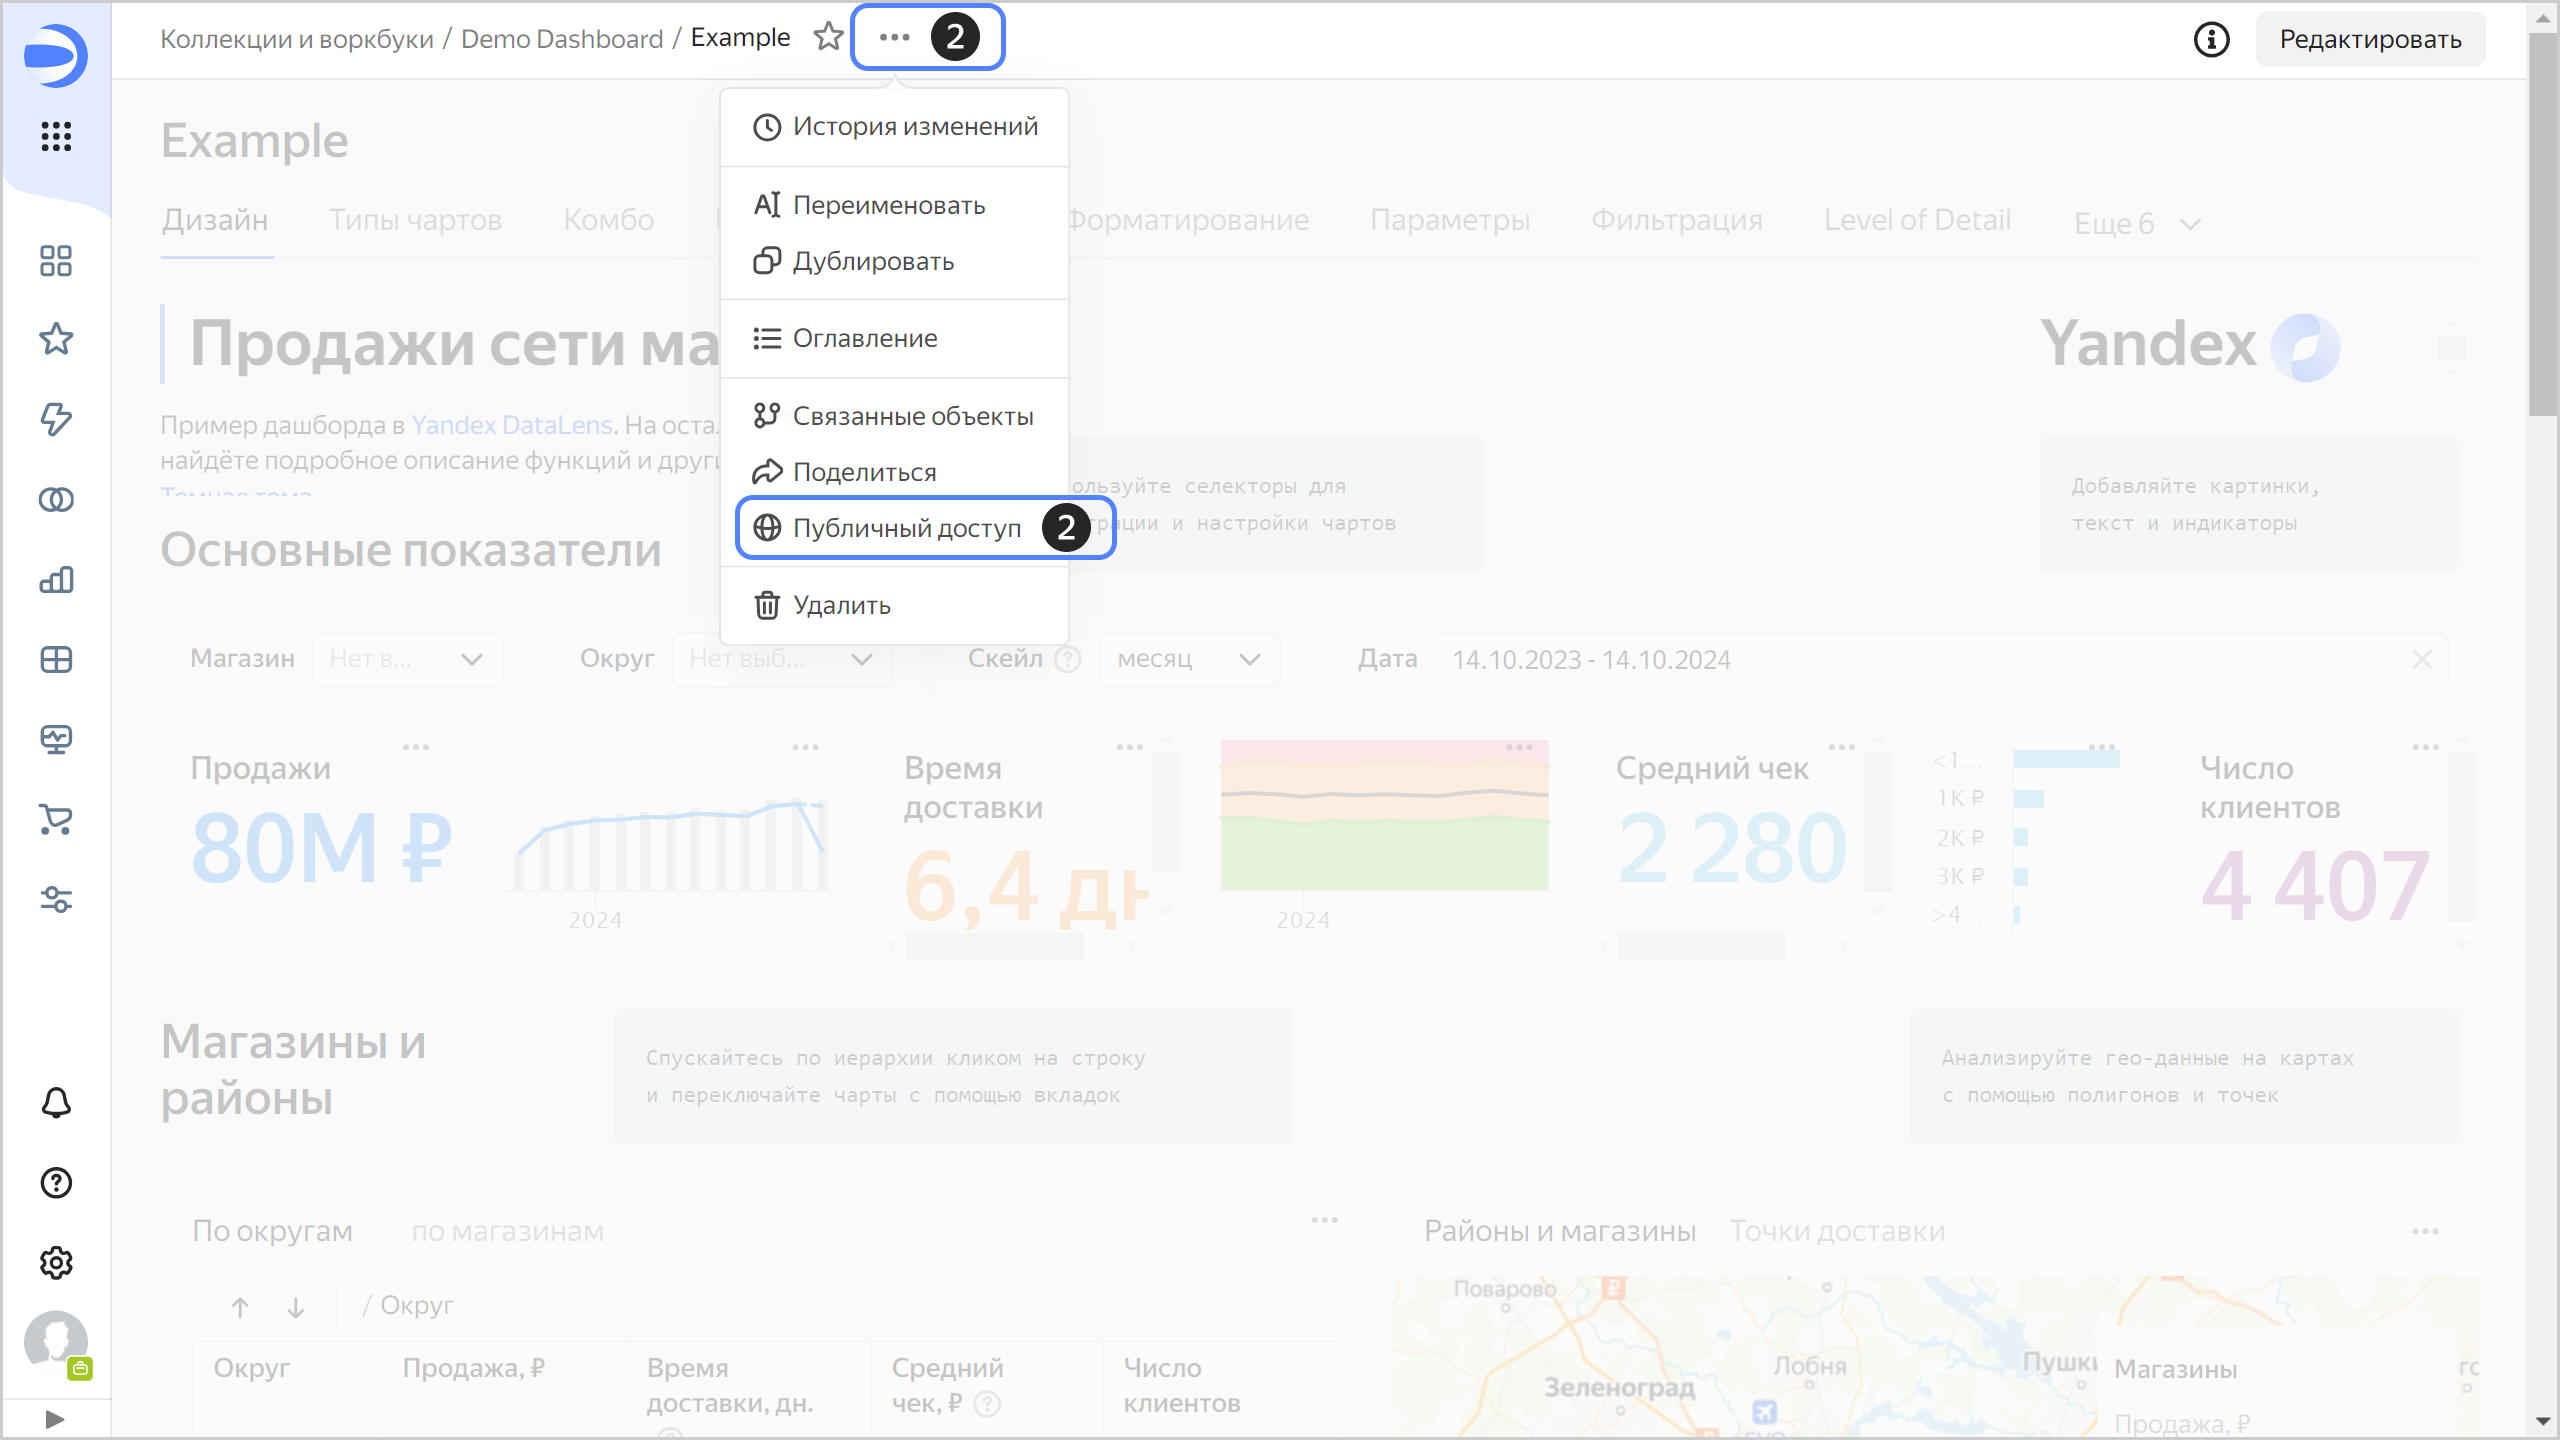Click the Редактировать button

2370,40
